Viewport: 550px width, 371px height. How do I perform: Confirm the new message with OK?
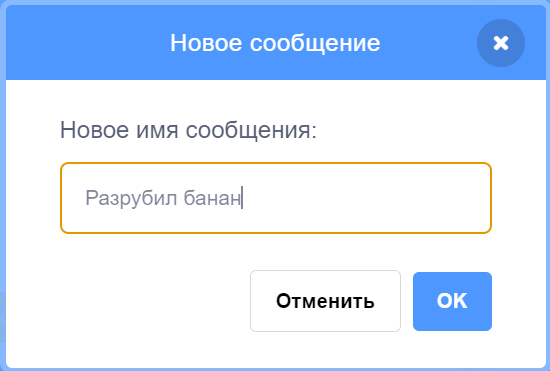(x=452, y=301)
